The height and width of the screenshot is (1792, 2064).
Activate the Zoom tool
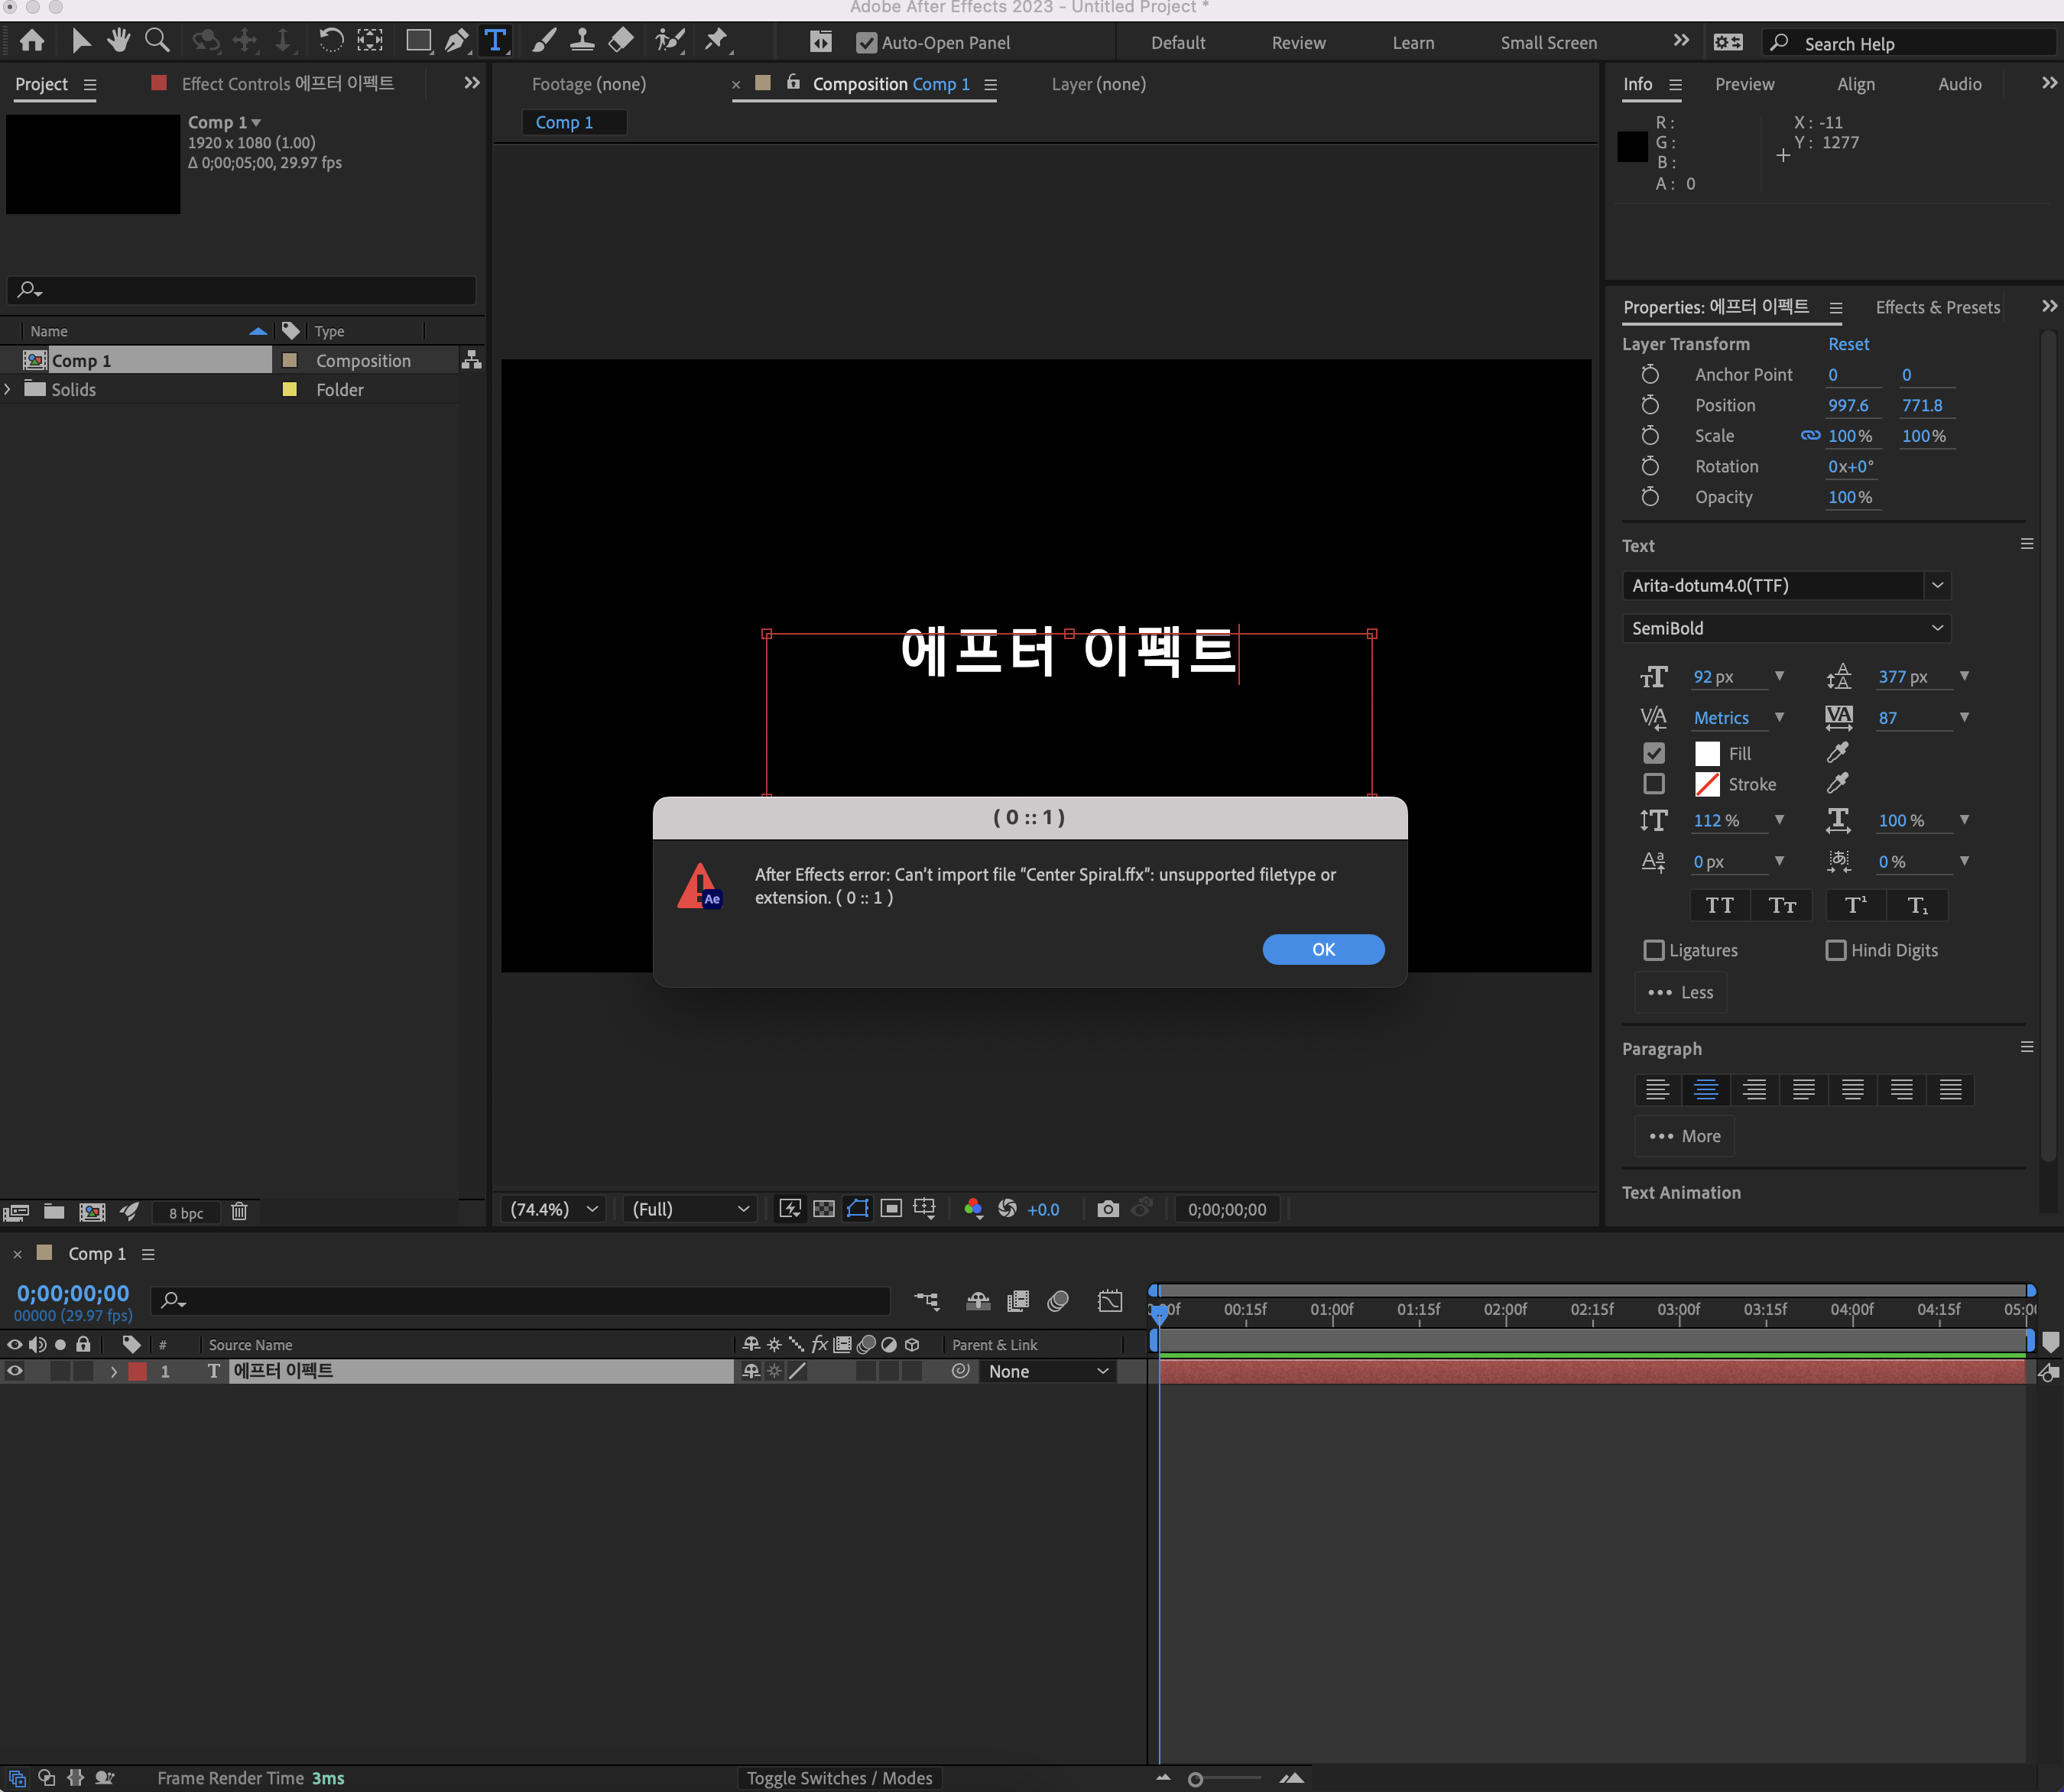pyautogui.click(x=157, y=40)
